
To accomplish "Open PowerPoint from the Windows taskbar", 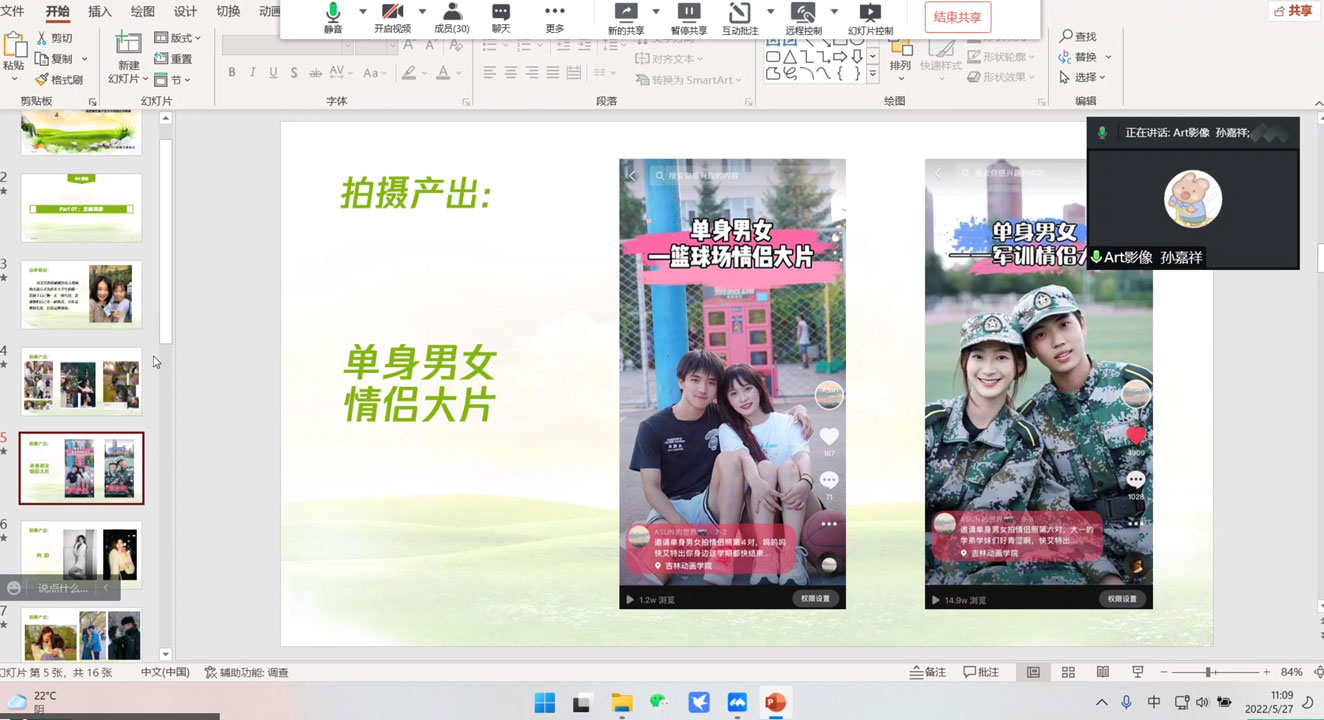I will pyautogui.click(x=775, y=702).
